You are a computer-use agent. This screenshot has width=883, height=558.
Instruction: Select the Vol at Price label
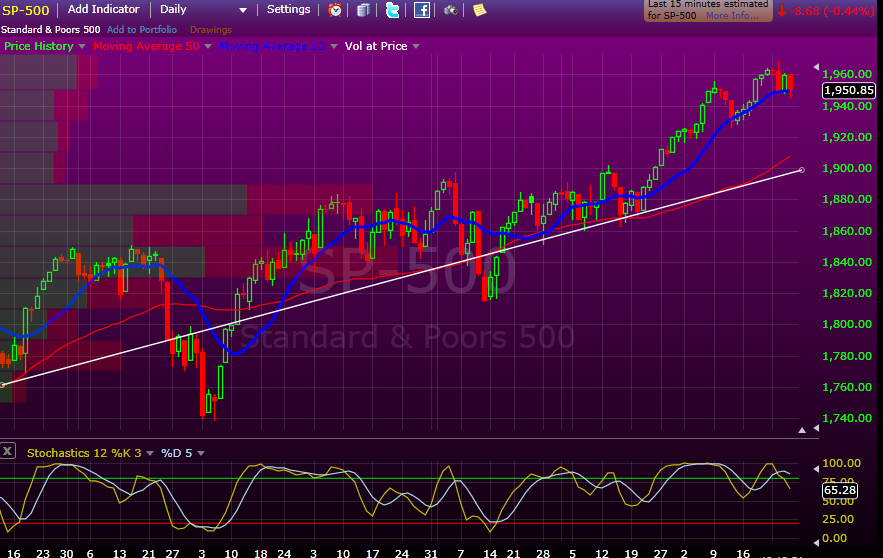376,46
